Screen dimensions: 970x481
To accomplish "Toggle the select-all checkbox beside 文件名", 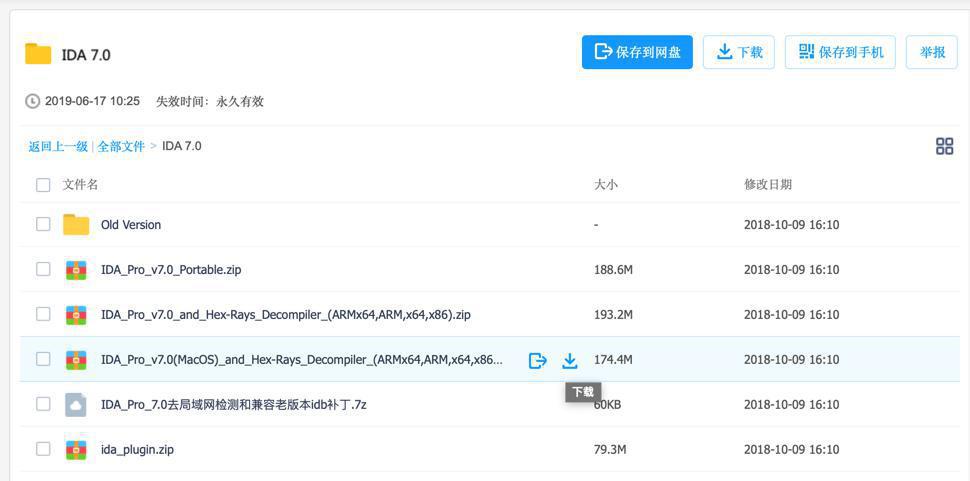I will [43, 185].
